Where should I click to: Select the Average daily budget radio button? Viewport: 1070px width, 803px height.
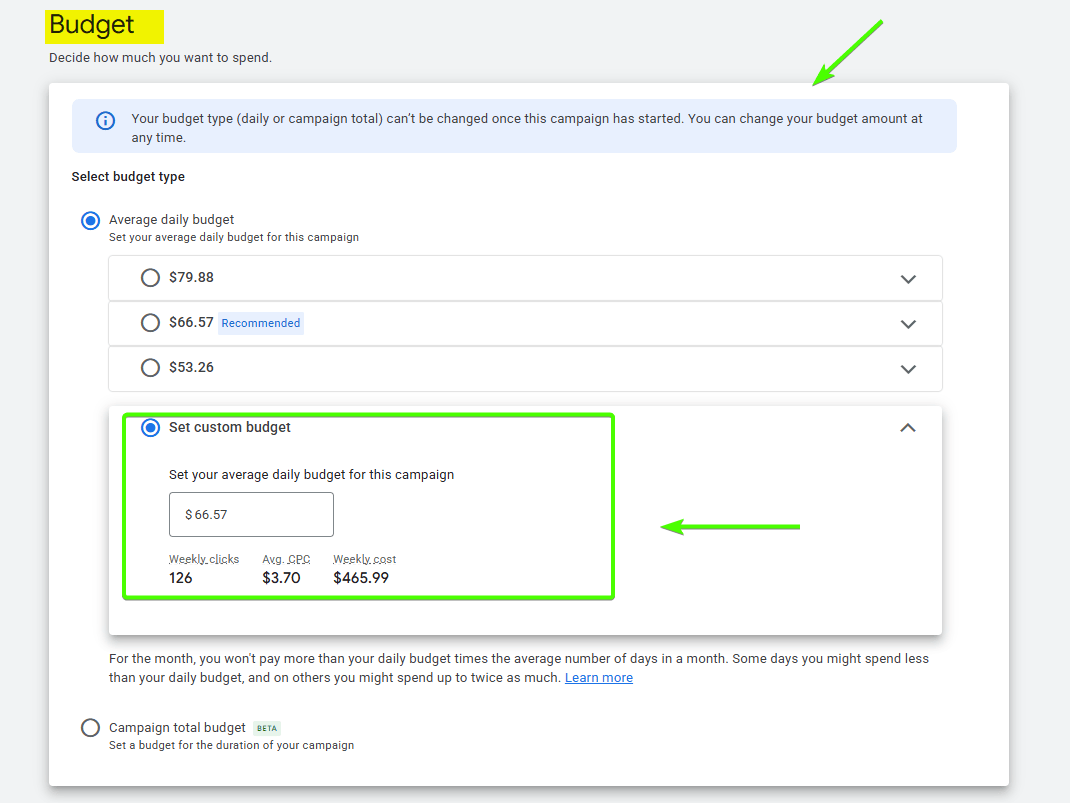[90, 220]
